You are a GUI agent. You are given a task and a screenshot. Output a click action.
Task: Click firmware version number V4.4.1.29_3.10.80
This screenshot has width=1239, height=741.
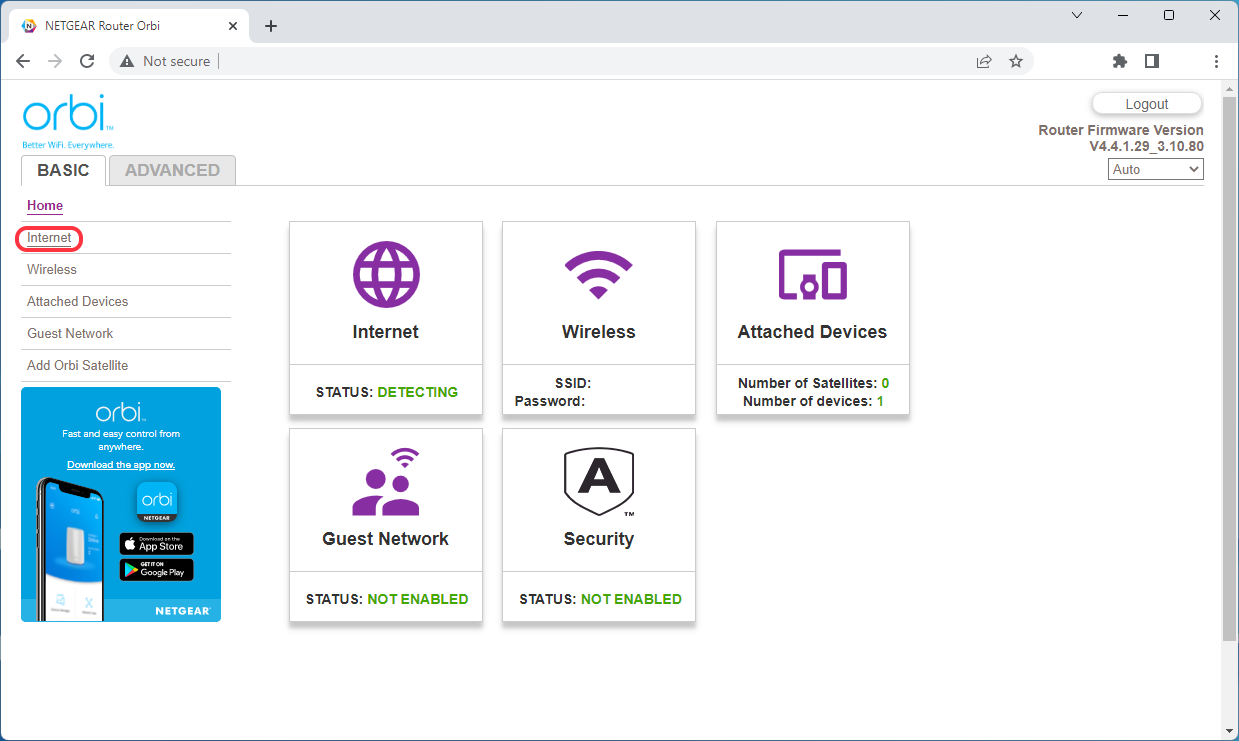point(1146,146)
